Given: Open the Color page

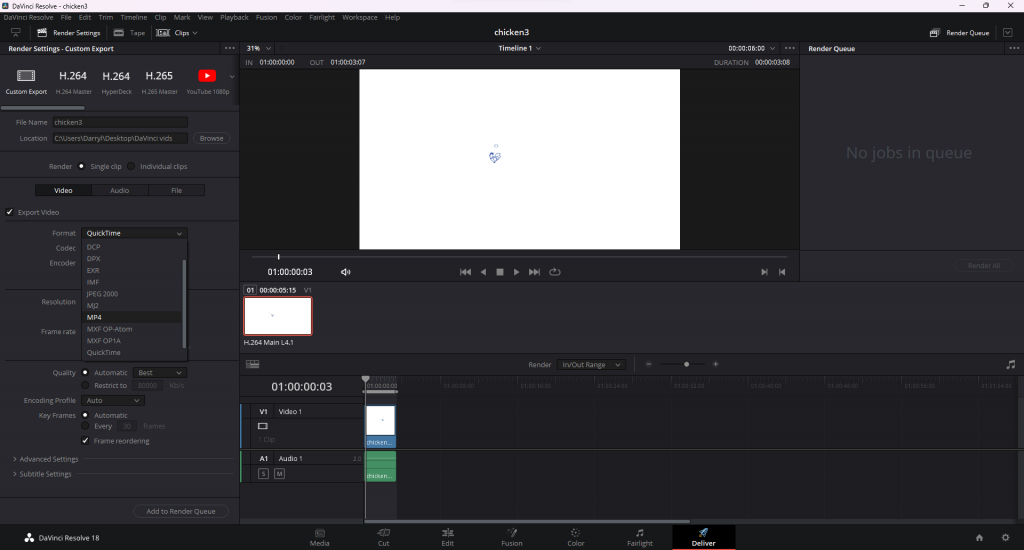Looking at the screenshot, I should [x=575, y=537].
